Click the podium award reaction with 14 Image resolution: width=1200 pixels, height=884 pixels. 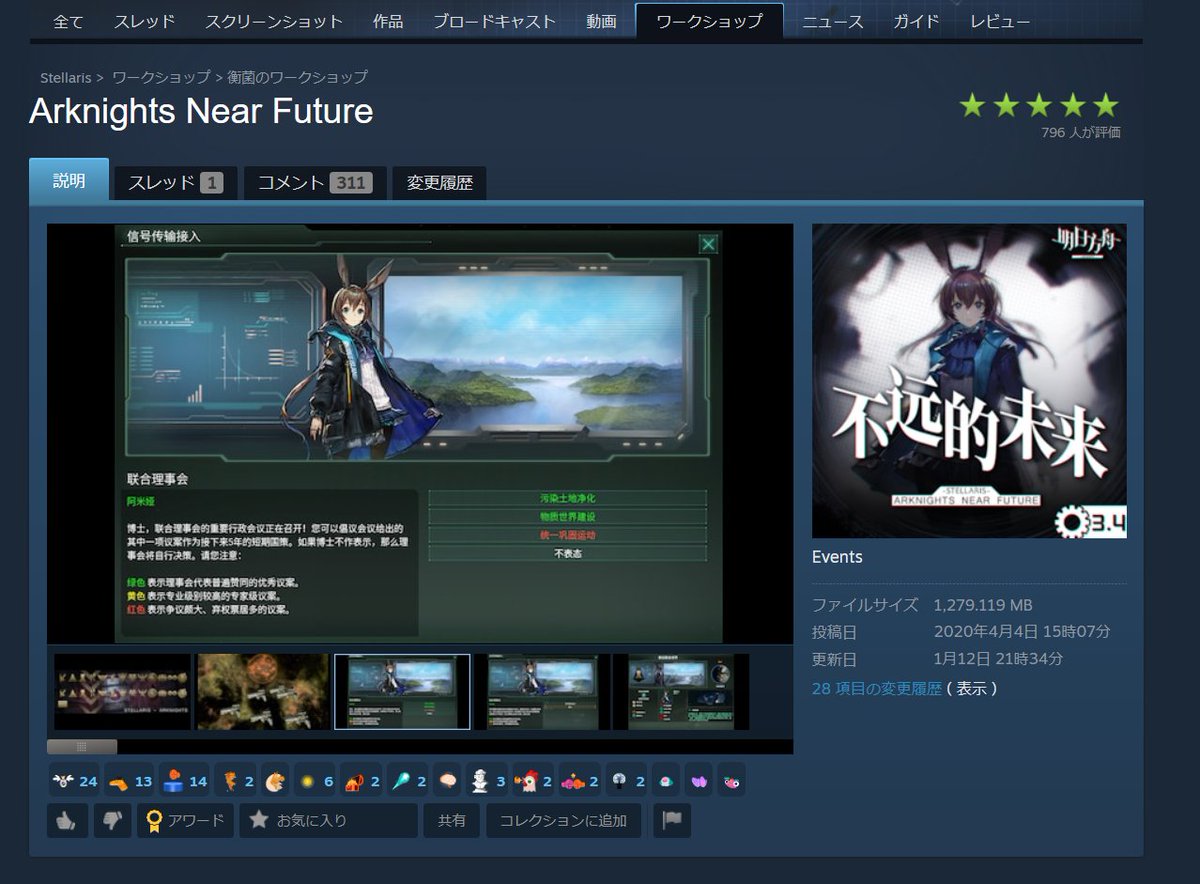[x=185, y=780]
